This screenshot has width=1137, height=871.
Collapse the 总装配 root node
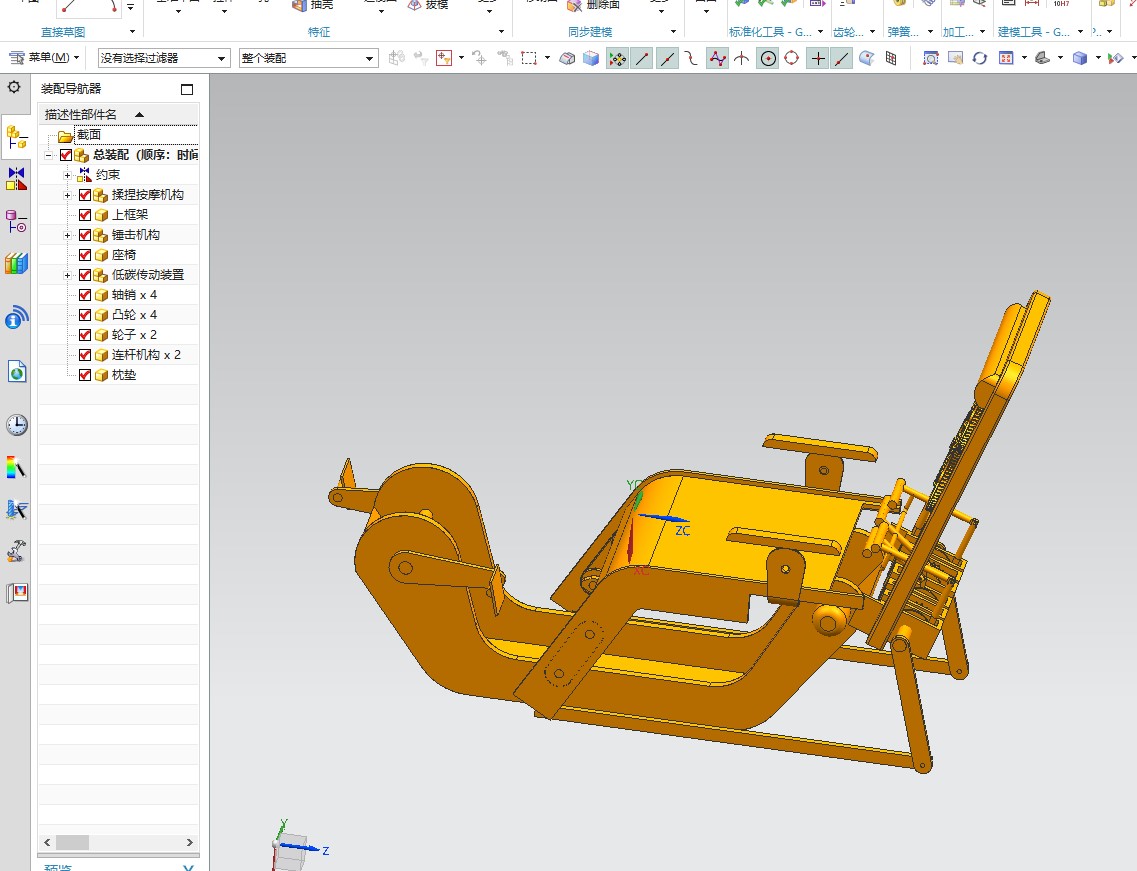click(x=49, y=155)
